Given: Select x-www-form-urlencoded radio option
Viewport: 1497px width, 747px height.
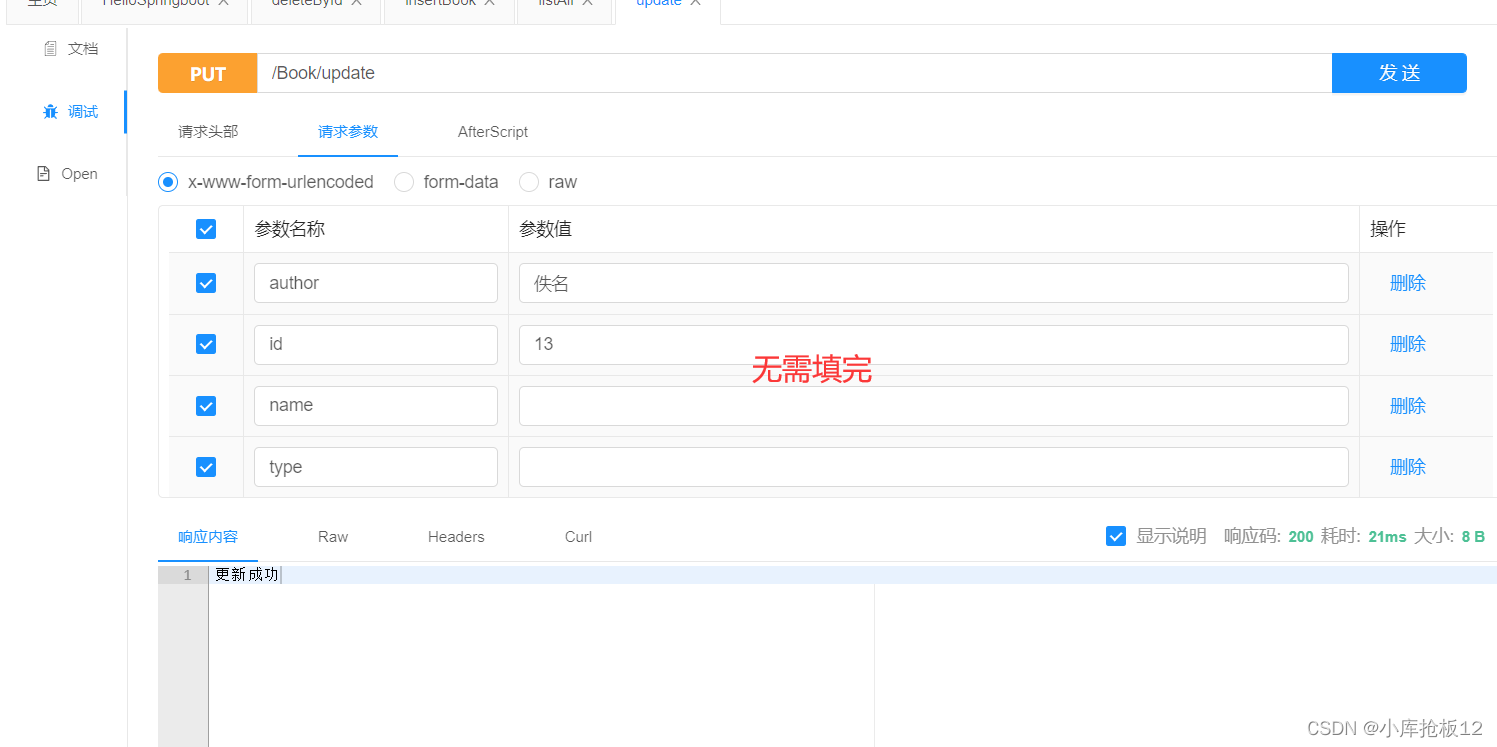Looking at the screenshot, I should (x=168, y=182).
